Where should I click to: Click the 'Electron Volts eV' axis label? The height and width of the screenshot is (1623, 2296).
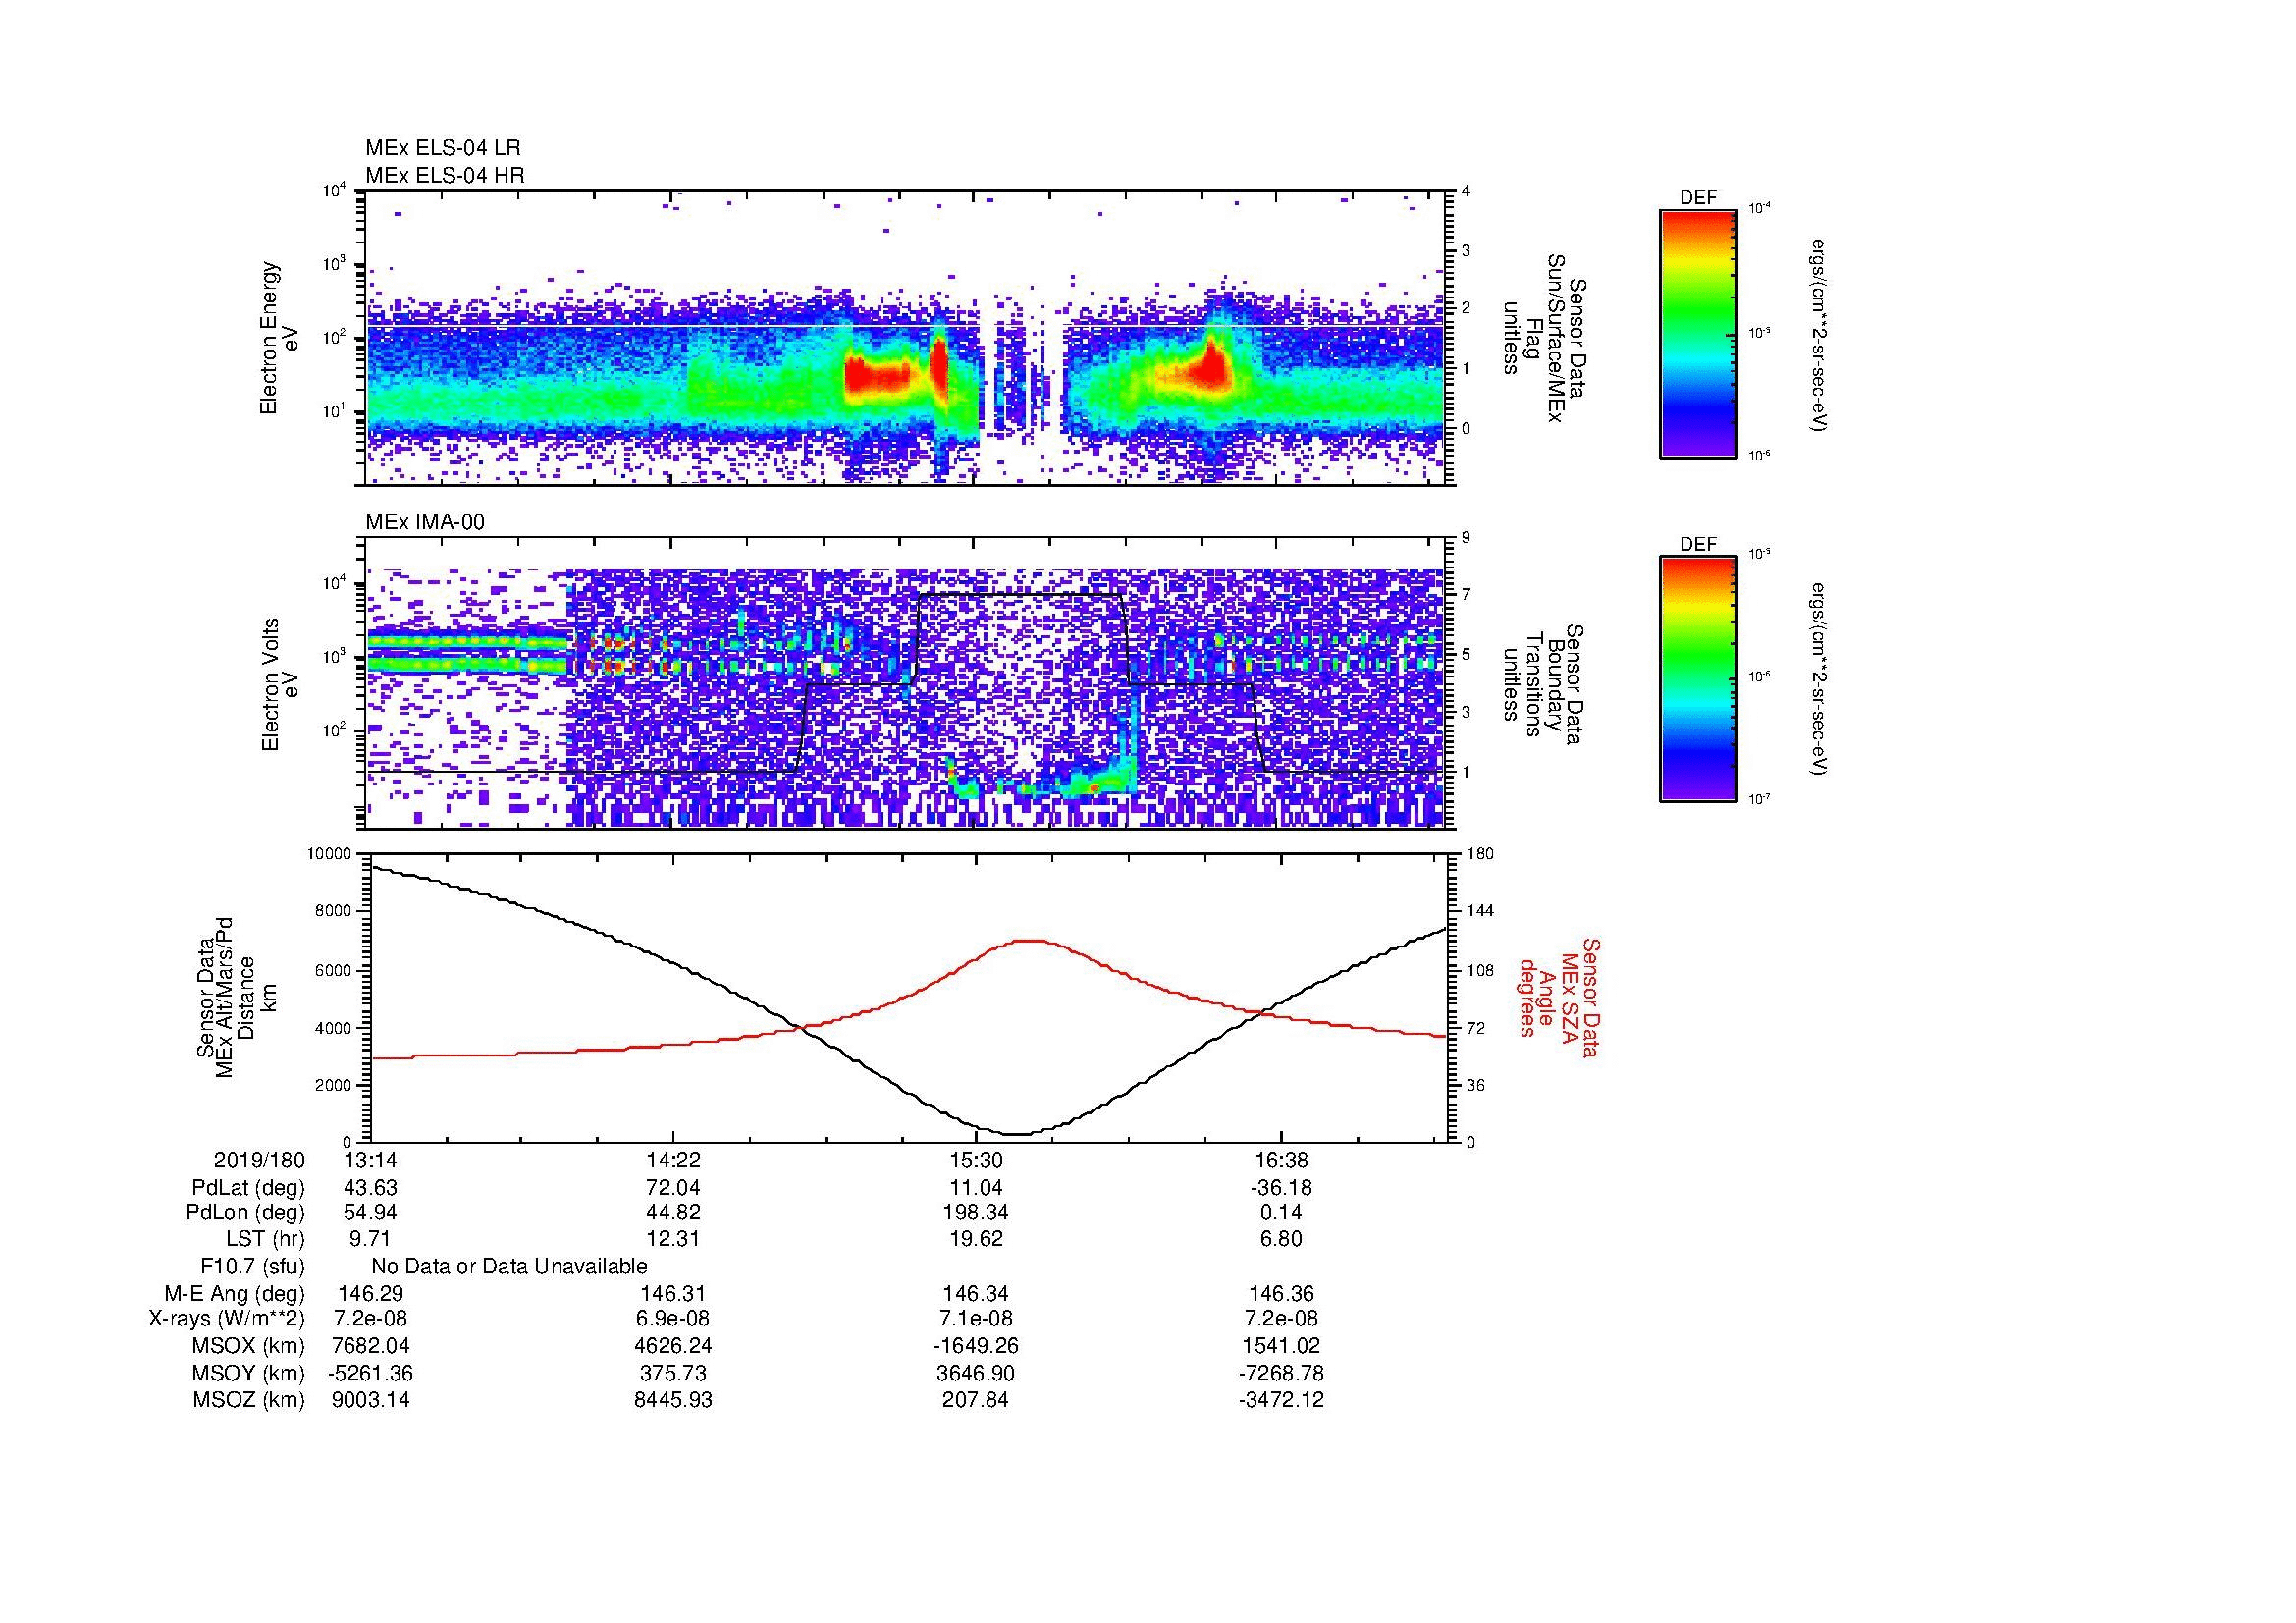[x=280, y=685]
